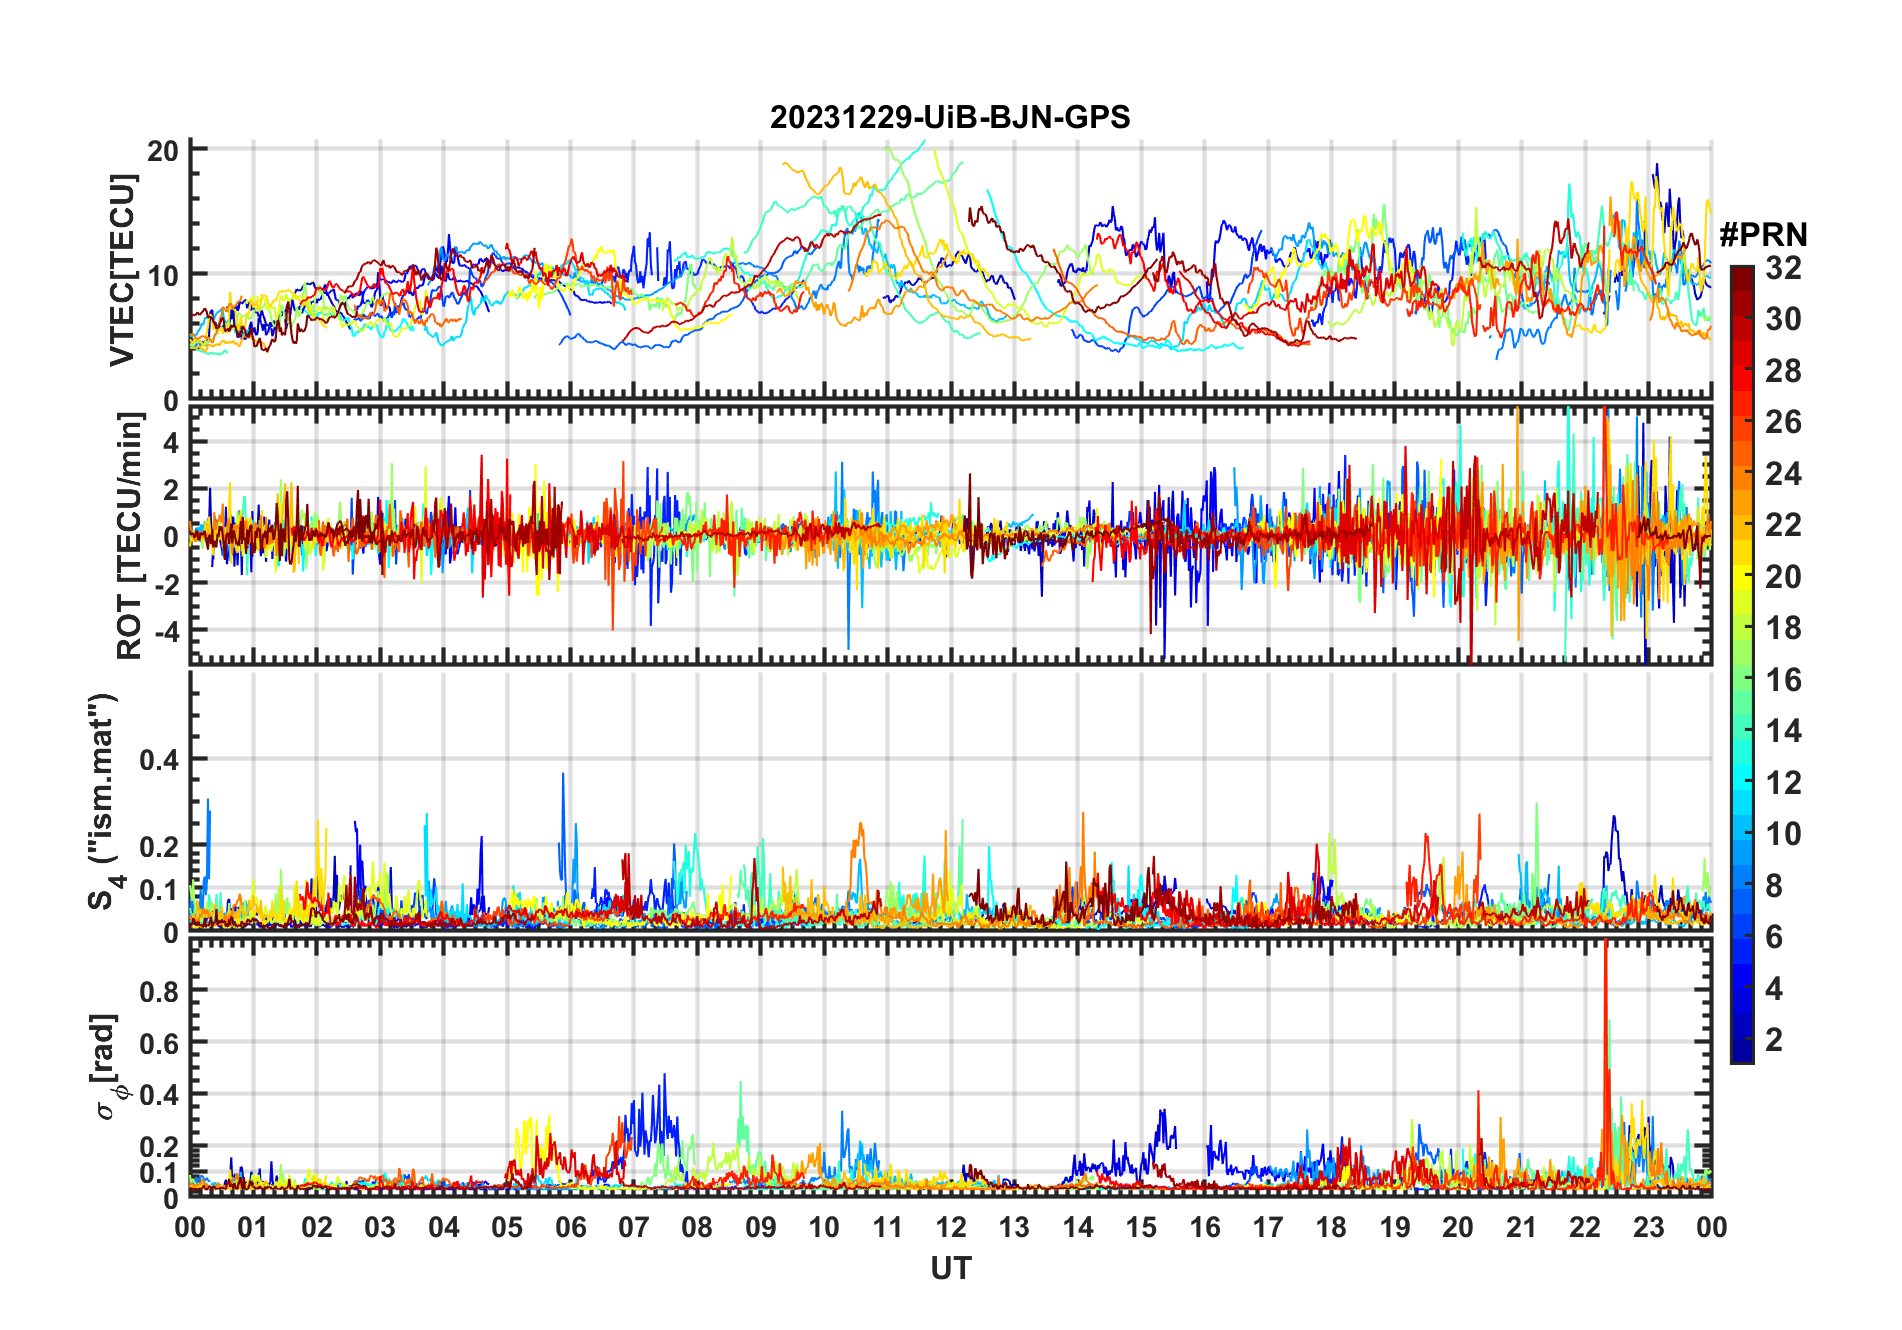The width and height of the screenshot is (1902, 1330).
Task: Click ROT axis tick label 4
Action: (x=171, y=442)
